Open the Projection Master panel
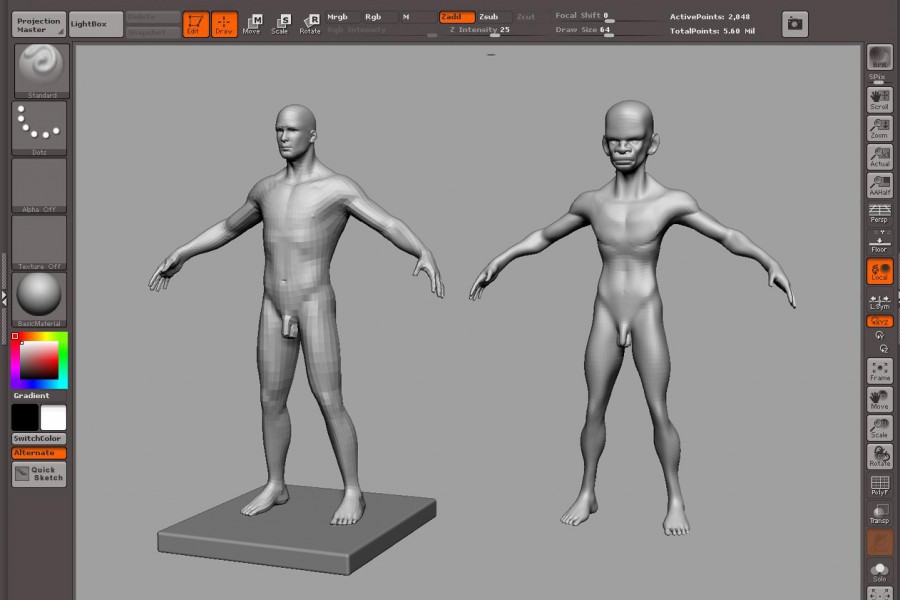This screenshot has height=600, width=900. click(39, 24)
